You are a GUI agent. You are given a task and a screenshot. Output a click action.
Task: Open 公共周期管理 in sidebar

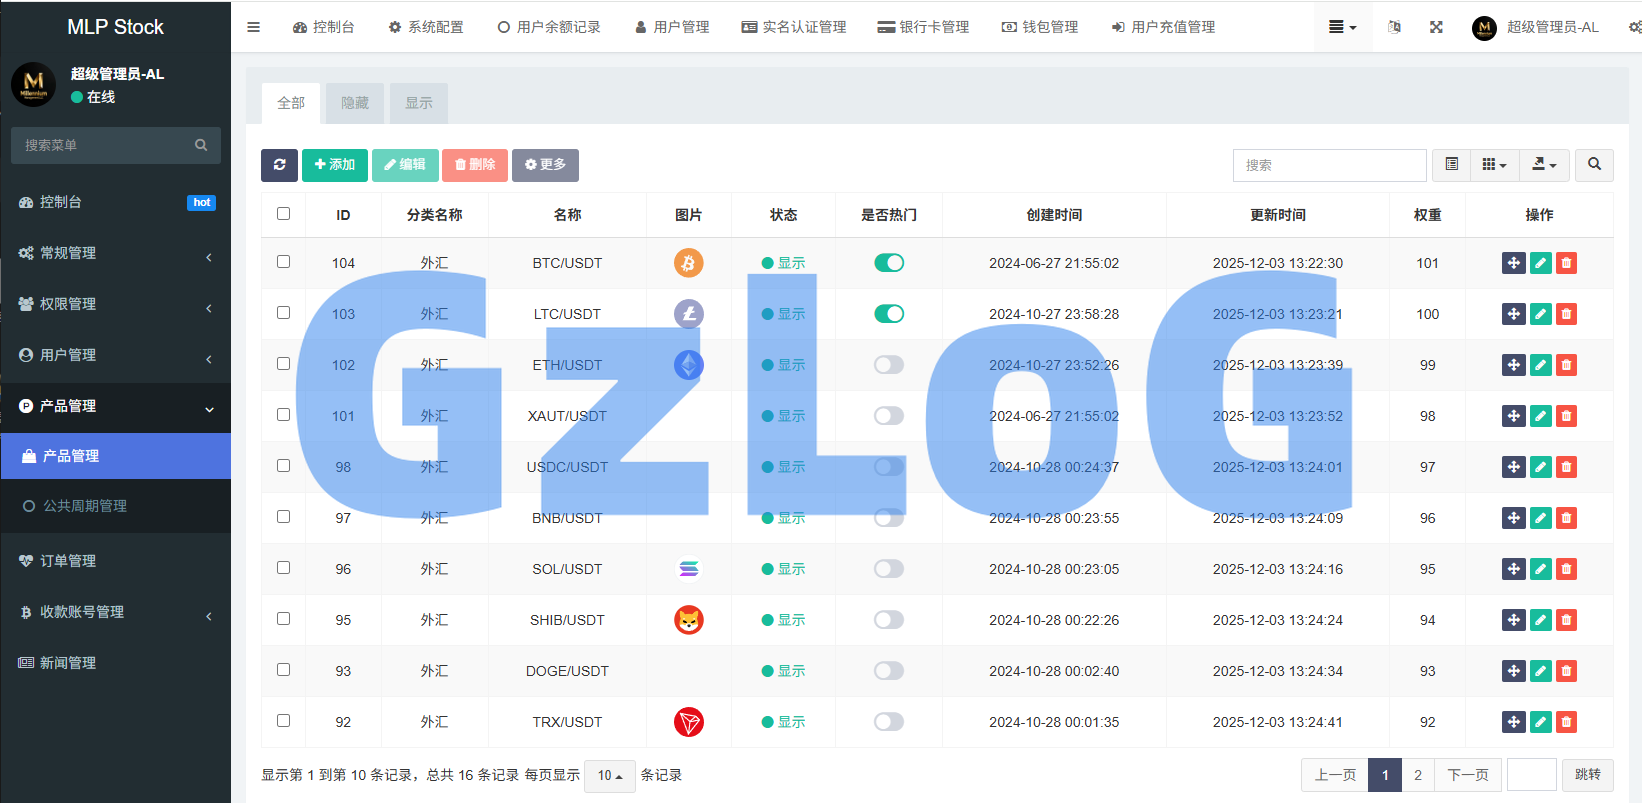[85, 506]
